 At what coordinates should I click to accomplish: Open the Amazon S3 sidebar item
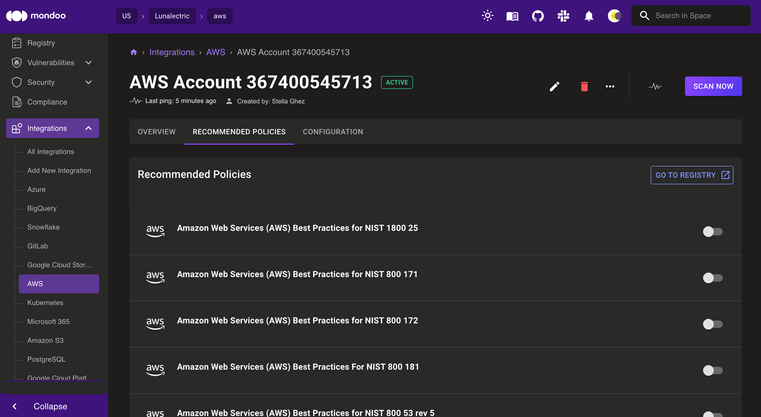point(45,340)
